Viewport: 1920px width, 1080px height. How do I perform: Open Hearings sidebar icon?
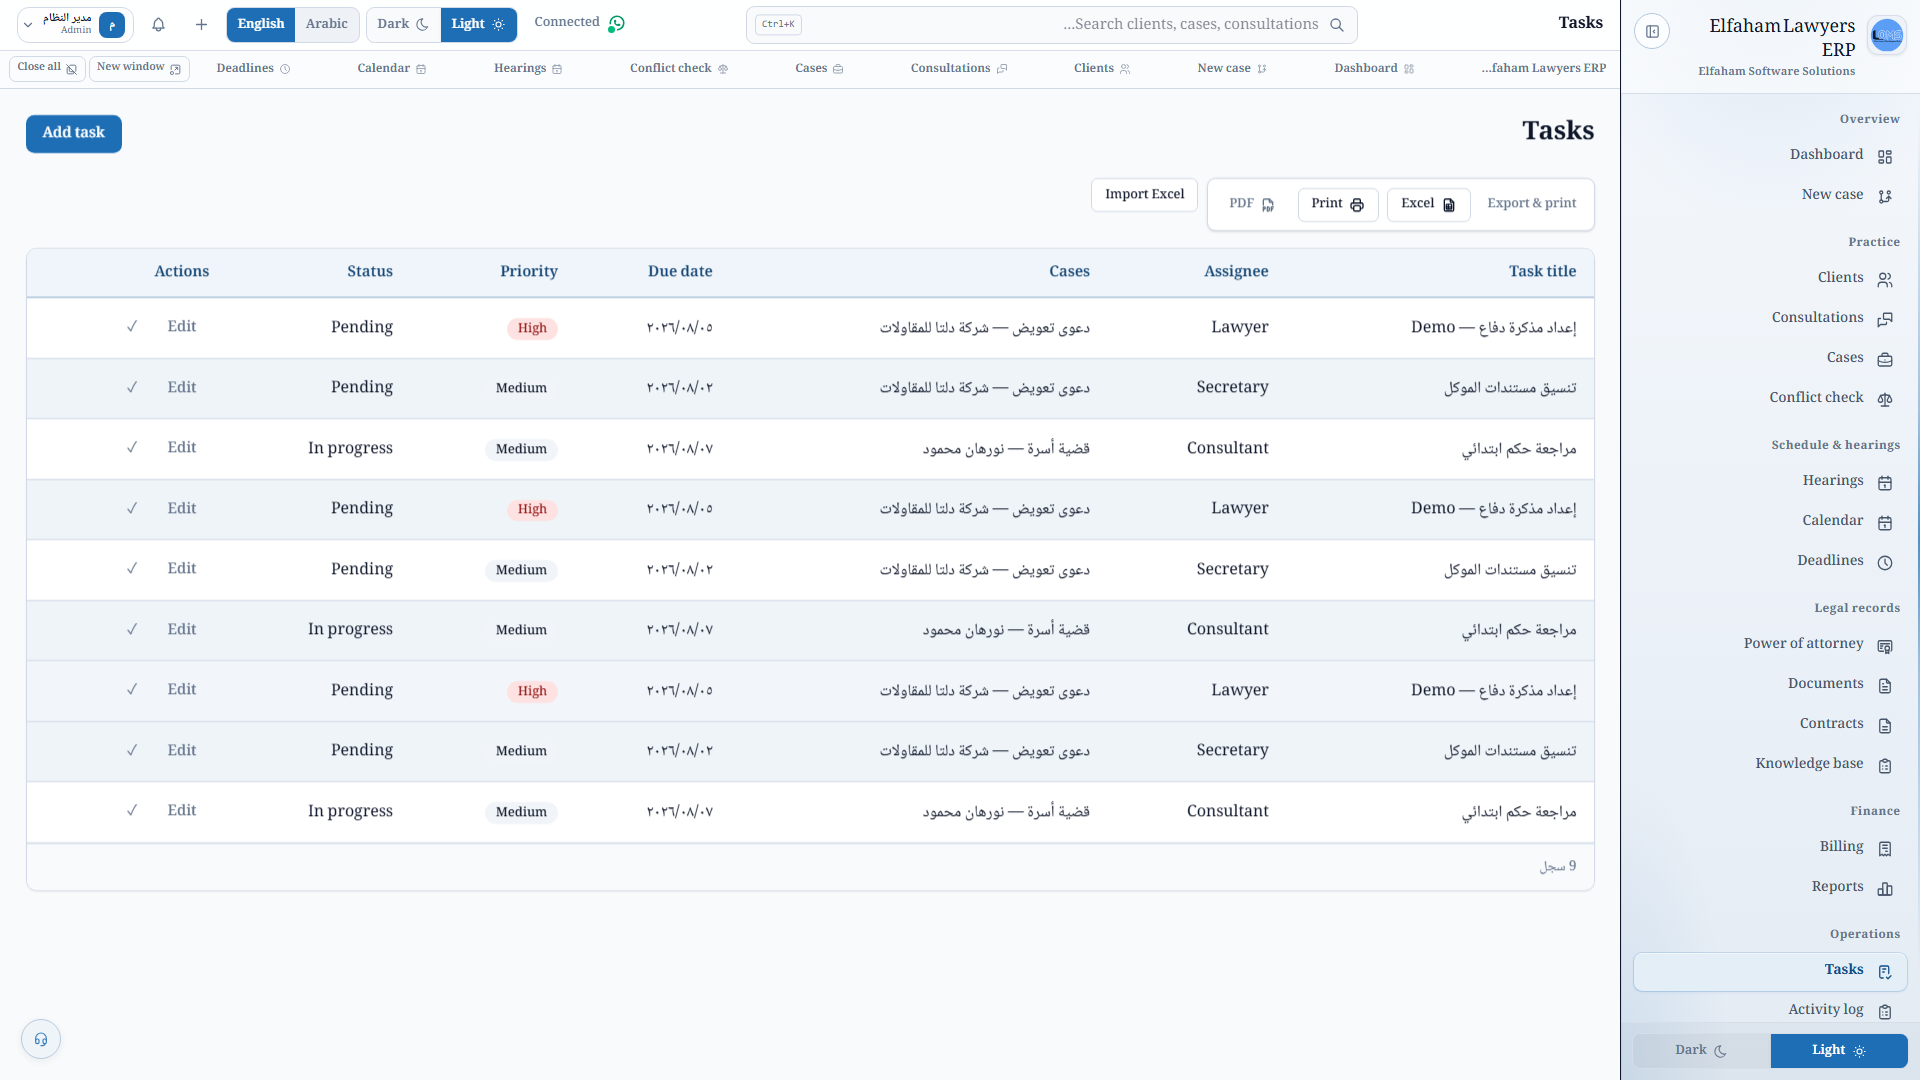pyautogui.click(x=1885, y=483)
